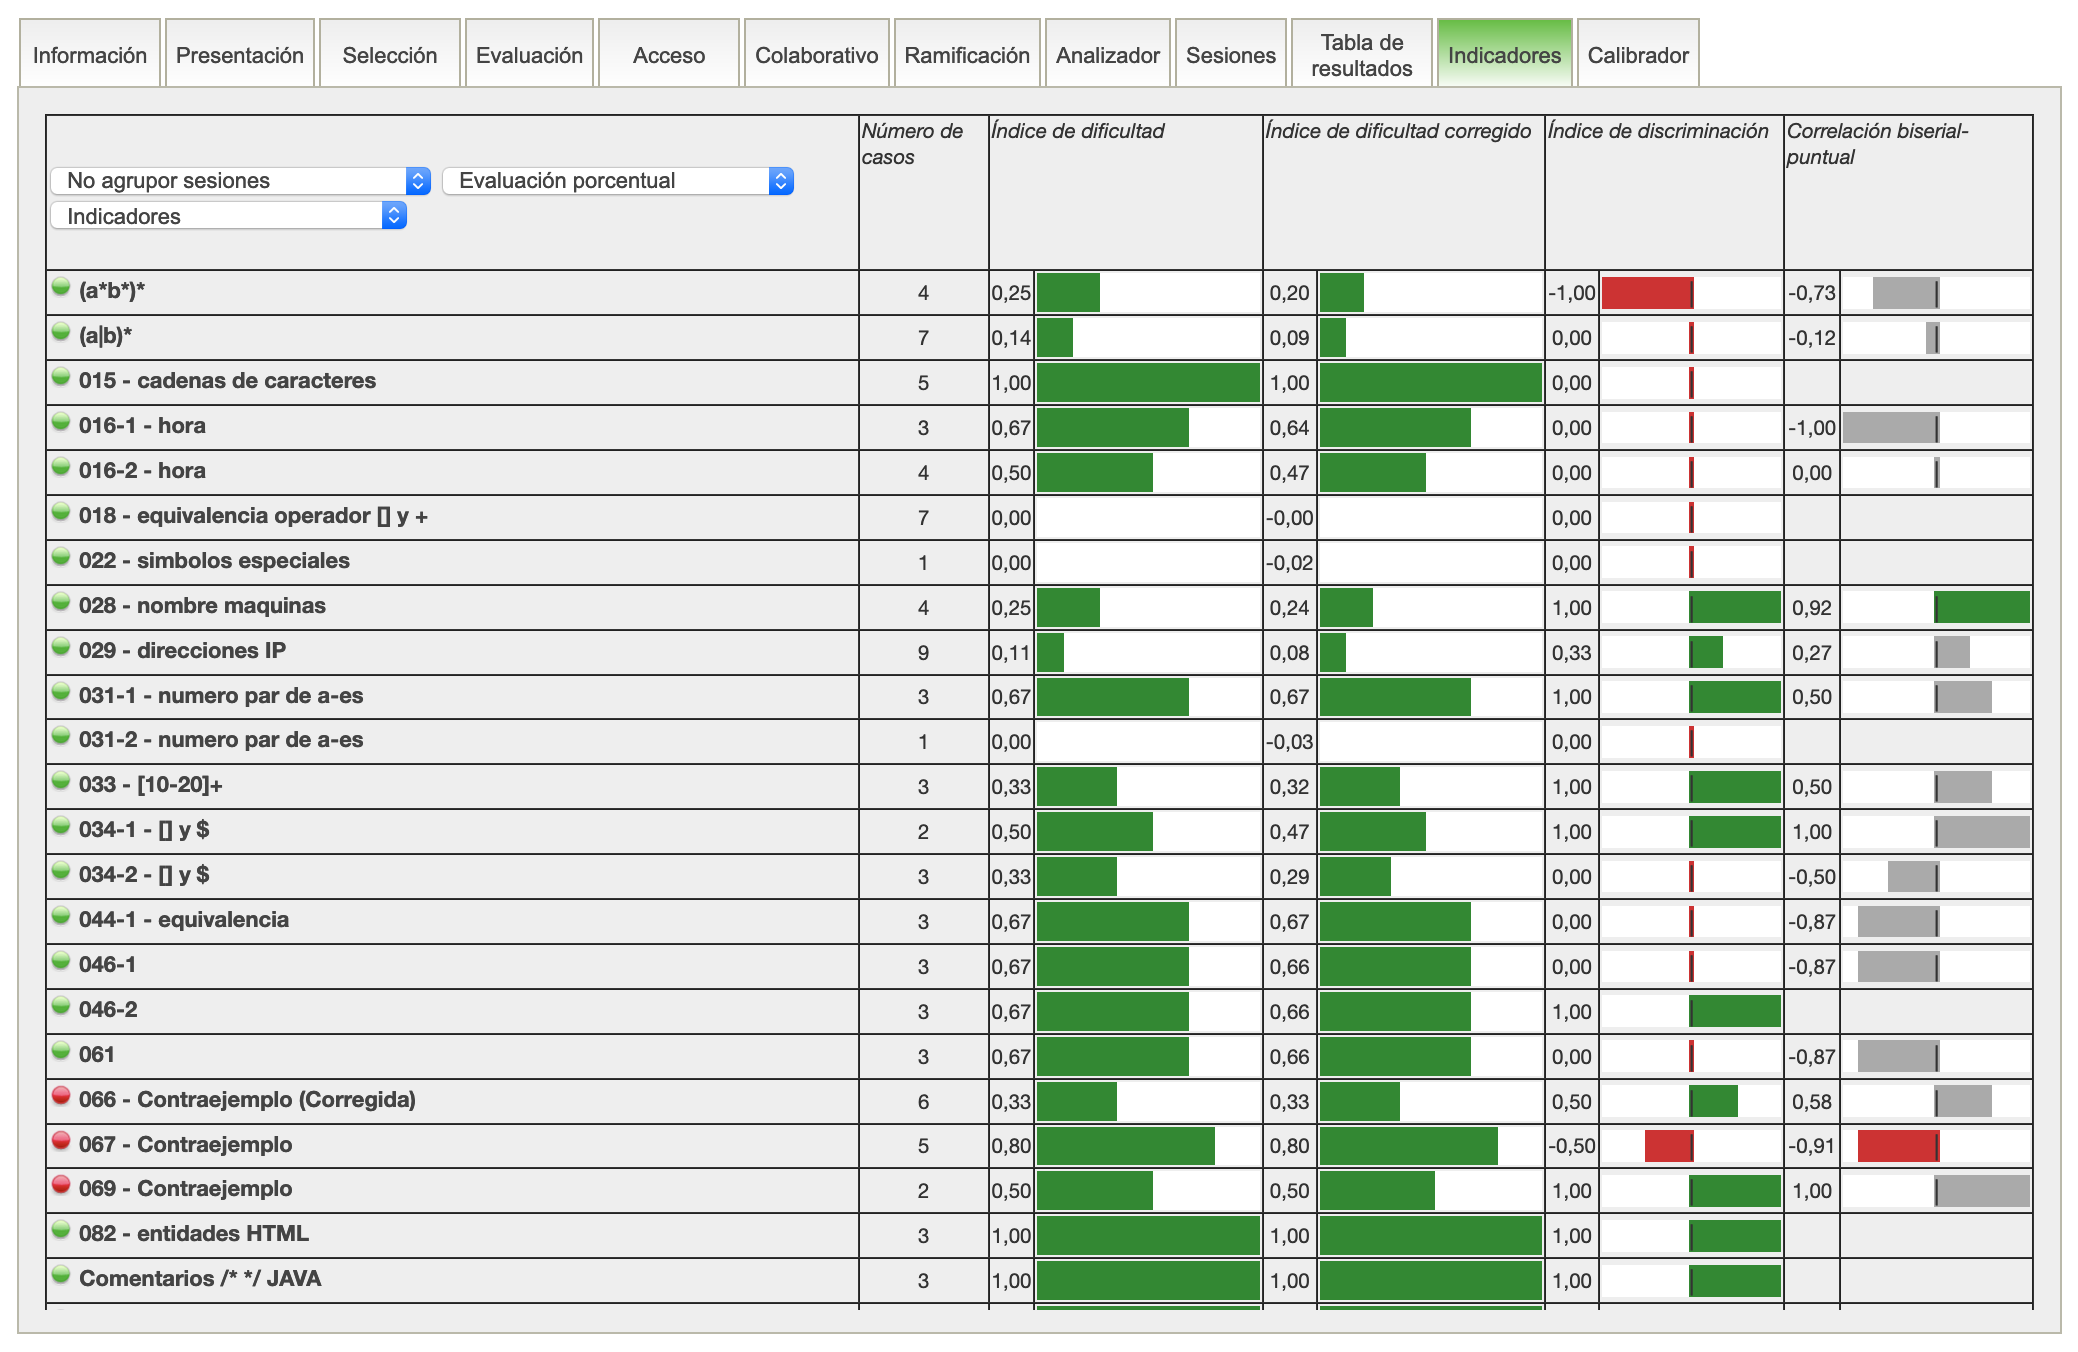The height and width of the screenshot is (1352, 2078).
Task: Click red status icon for 069 - Contraejemplo
Action: coord(61,1185)
